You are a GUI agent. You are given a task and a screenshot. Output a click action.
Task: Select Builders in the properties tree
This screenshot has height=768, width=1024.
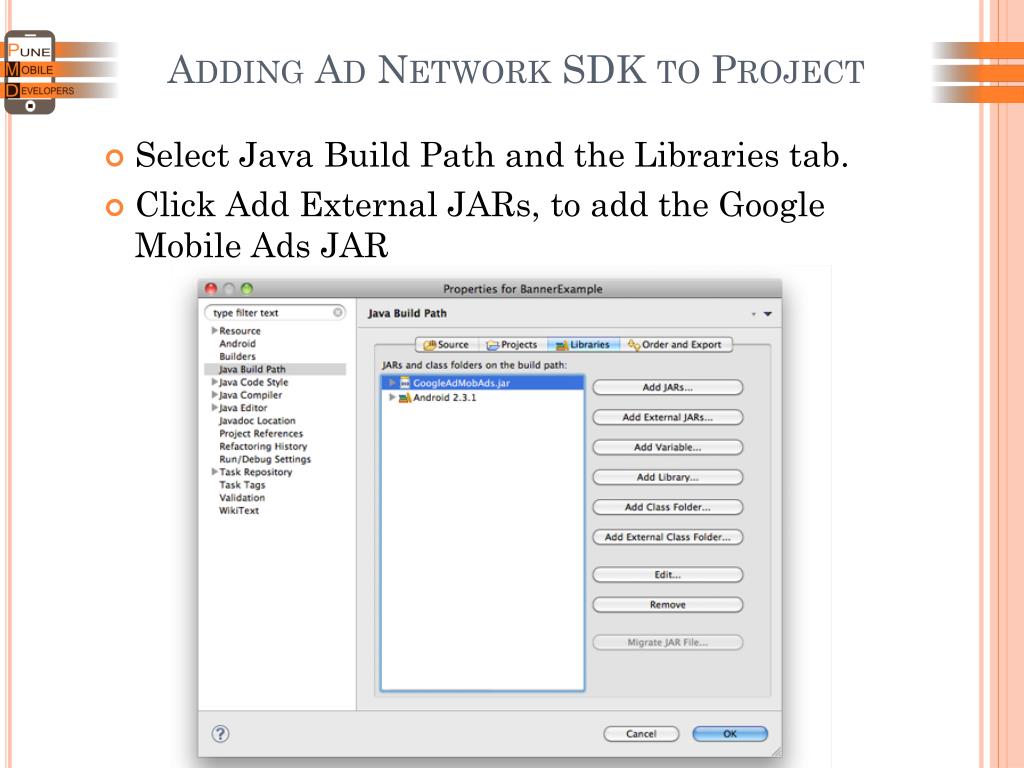coord(238,357)
